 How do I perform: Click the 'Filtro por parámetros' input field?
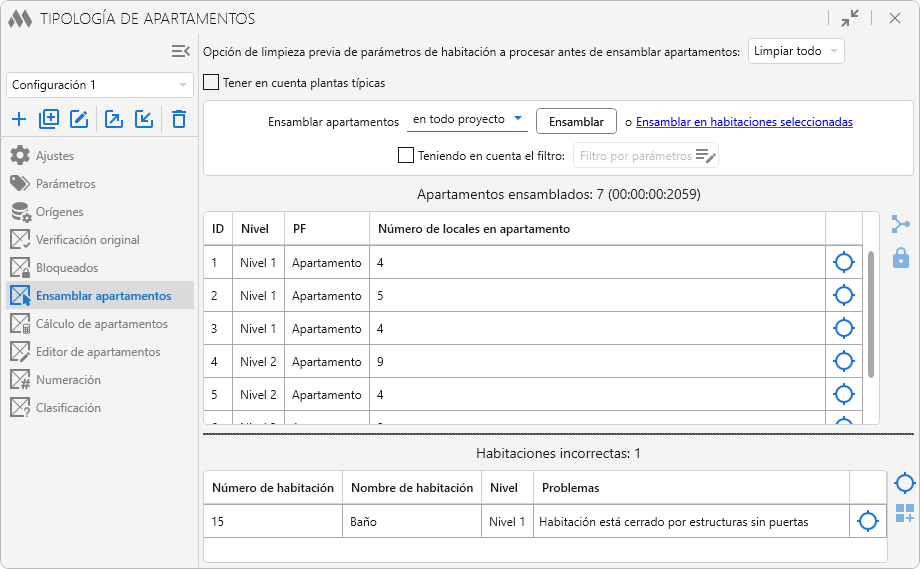(x=636, y=156)
